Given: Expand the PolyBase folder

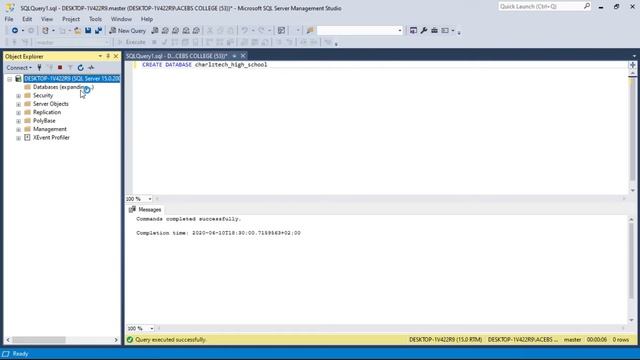Looking at the screenshot, I should click(x=18, y=121).
